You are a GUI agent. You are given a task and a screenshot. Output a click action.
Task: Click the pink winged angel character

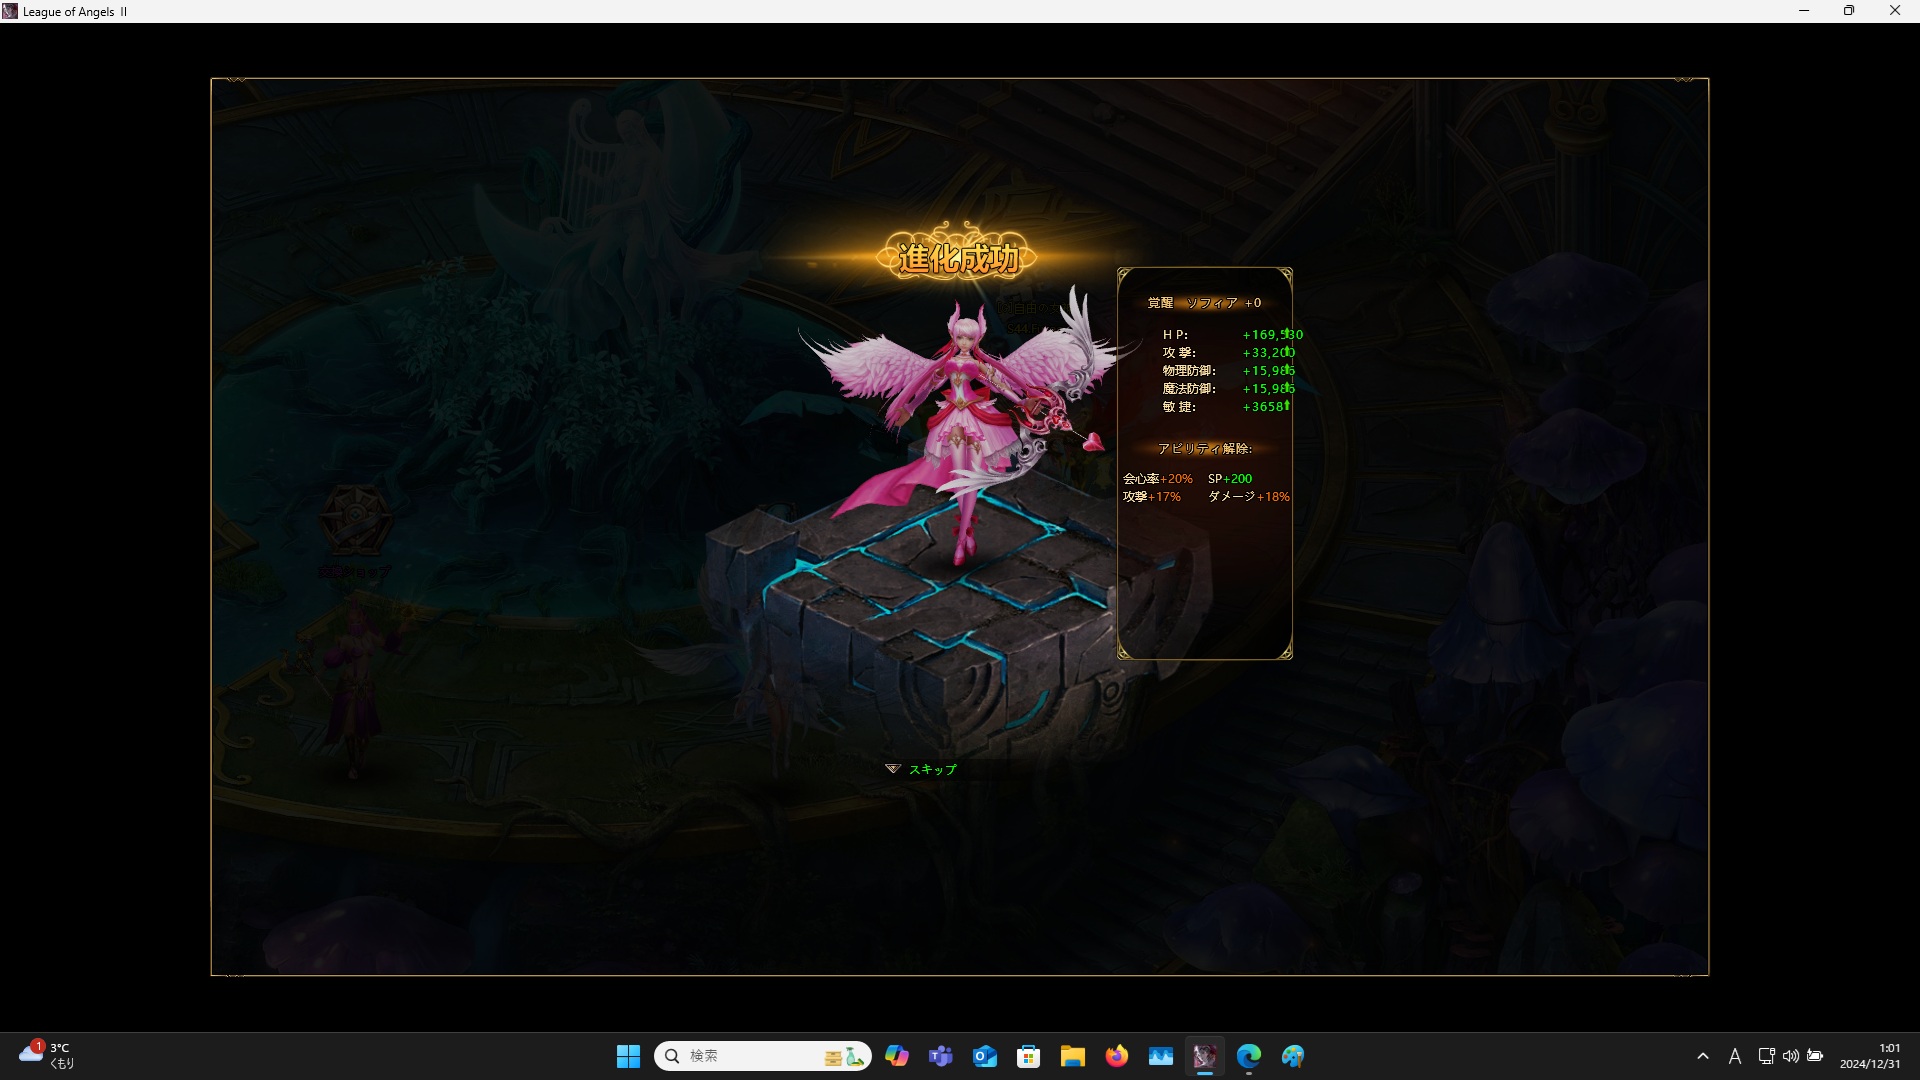pyautogui.click(x=958, y=420)
